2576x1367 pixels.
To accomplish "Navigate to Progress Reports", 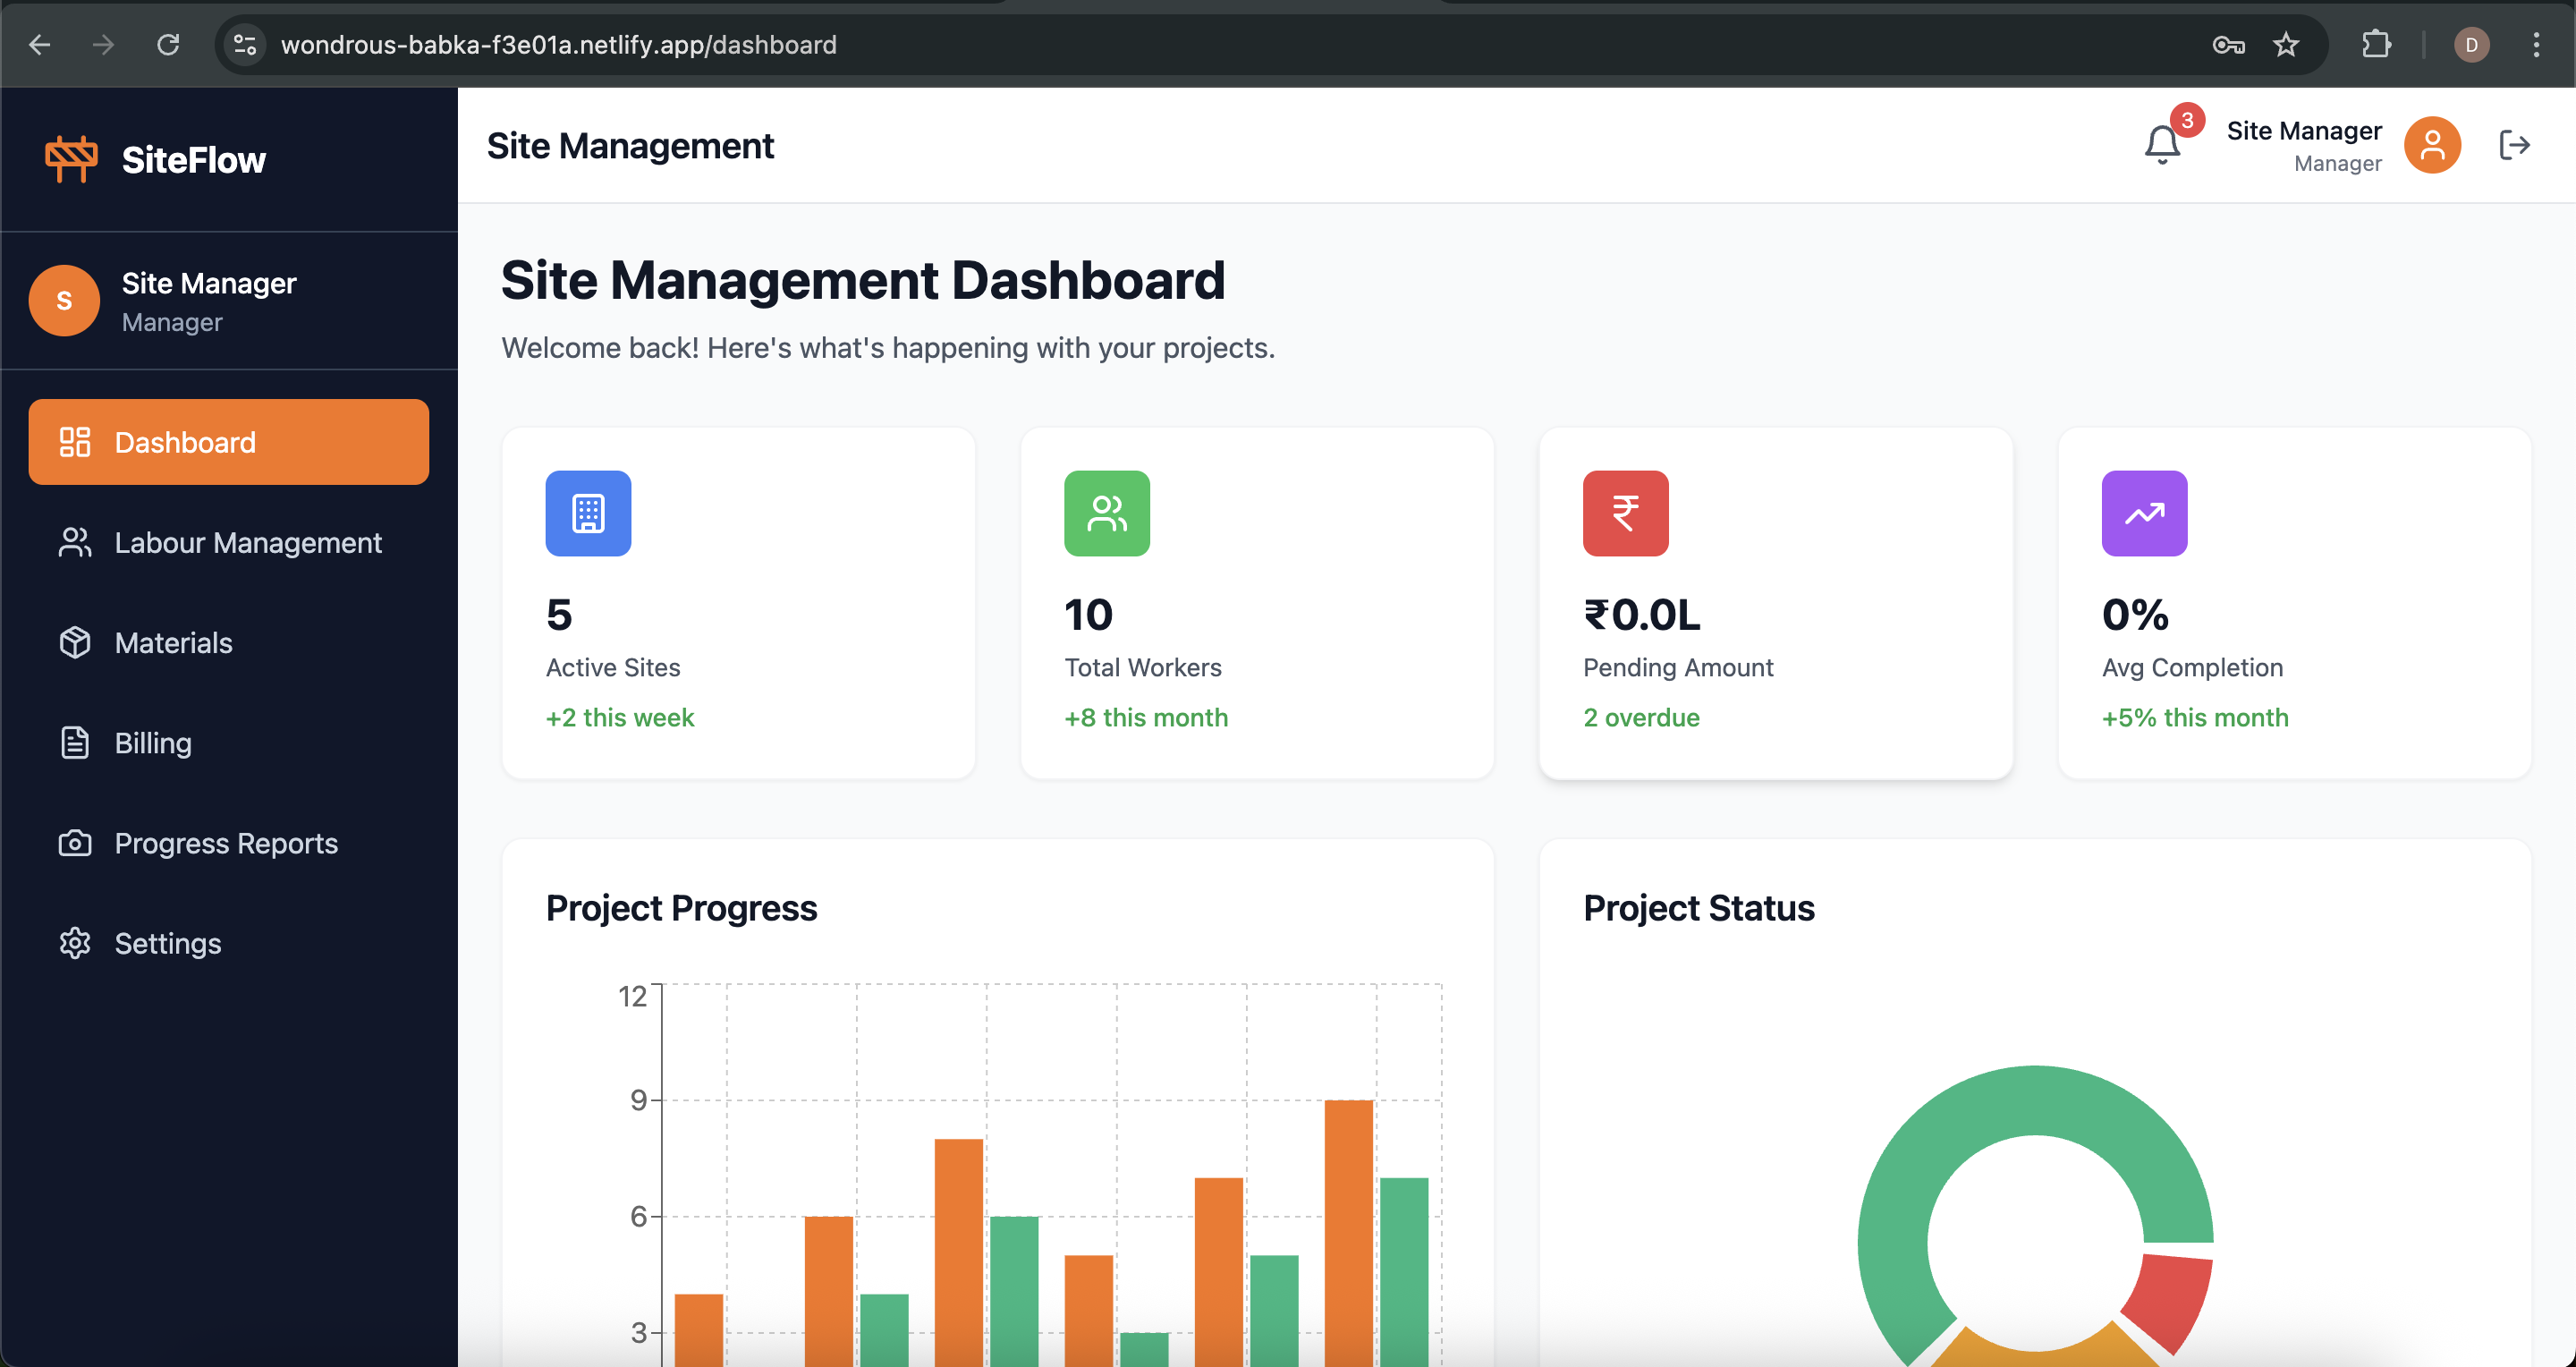I will pyautogui.click(x=225, y=843).
